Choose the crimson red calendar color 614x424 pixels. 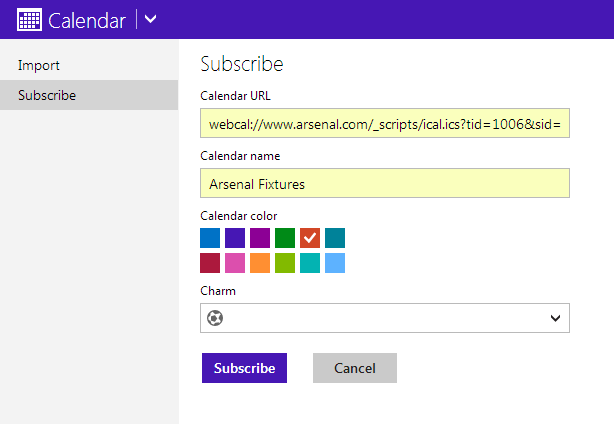pos(210,263)
